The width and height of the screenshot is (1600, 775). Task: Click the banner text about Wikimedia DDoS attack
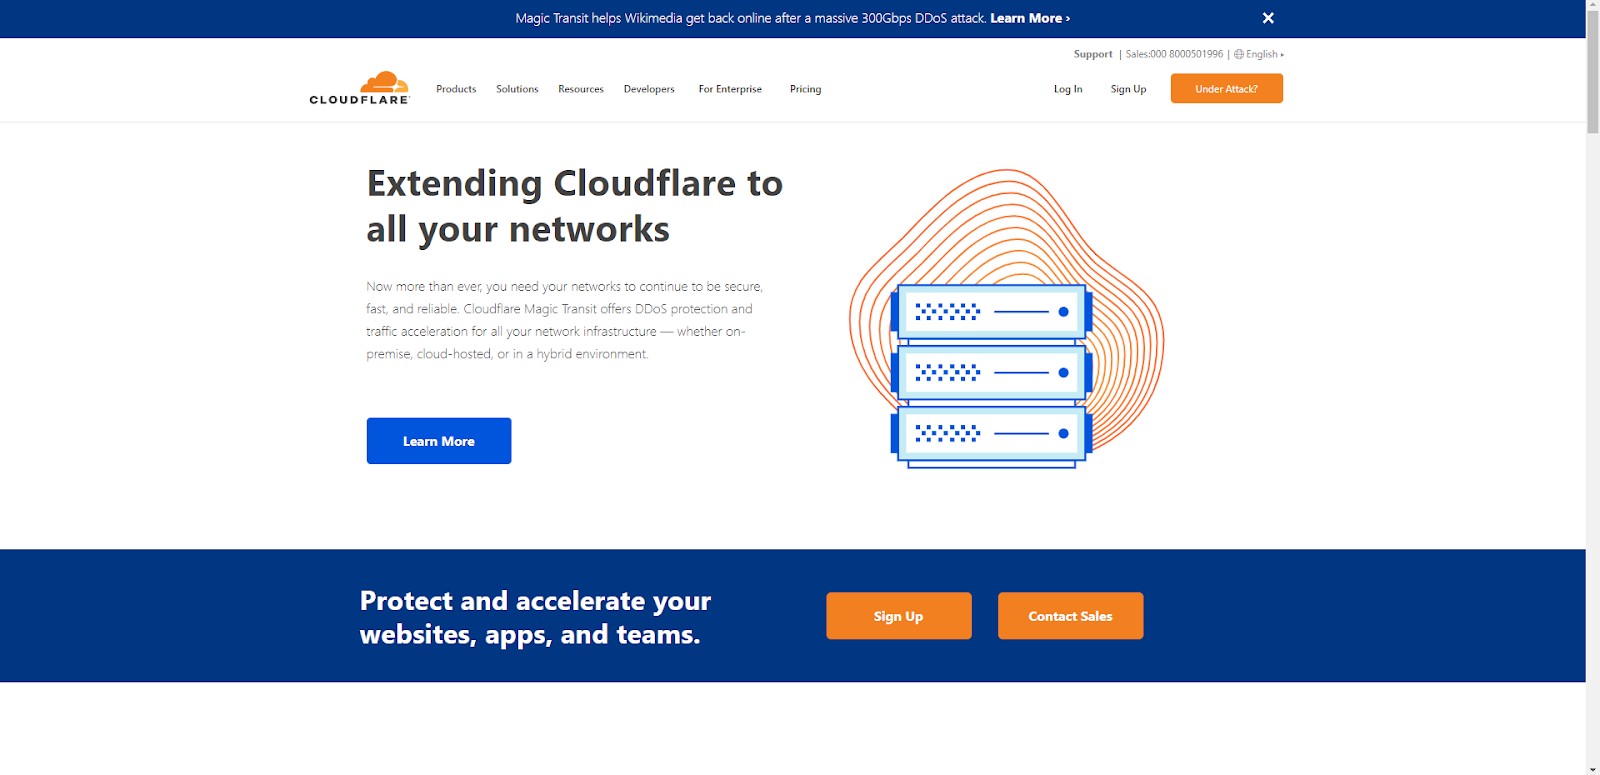(x=751, y=18)
